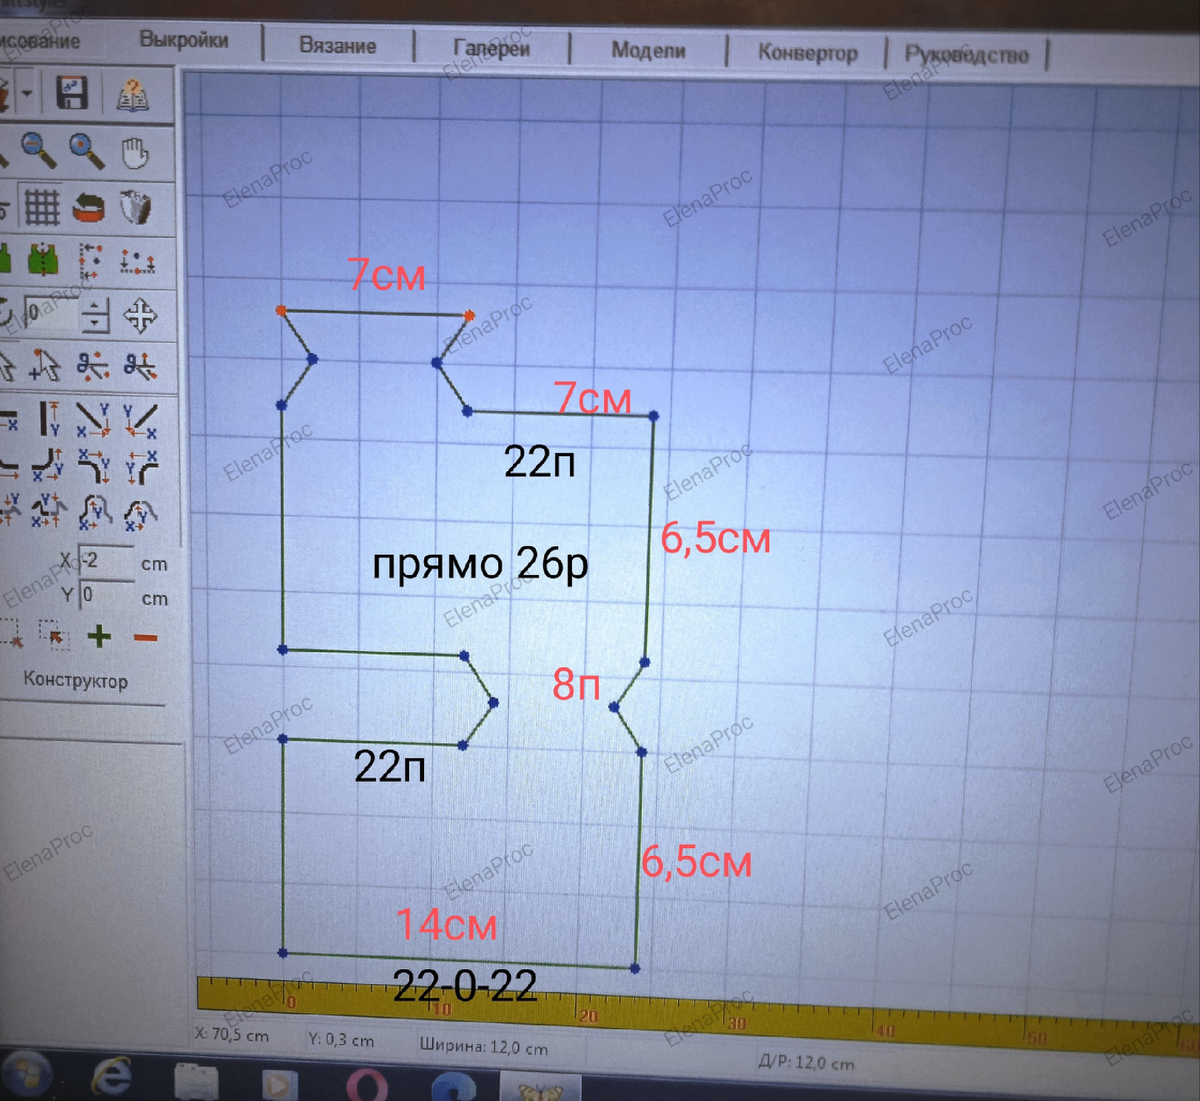This screenshot has height=1101, width=1200.
Task: Click the diagonal line down-right XY icon
Action: (x=94, y=420)
